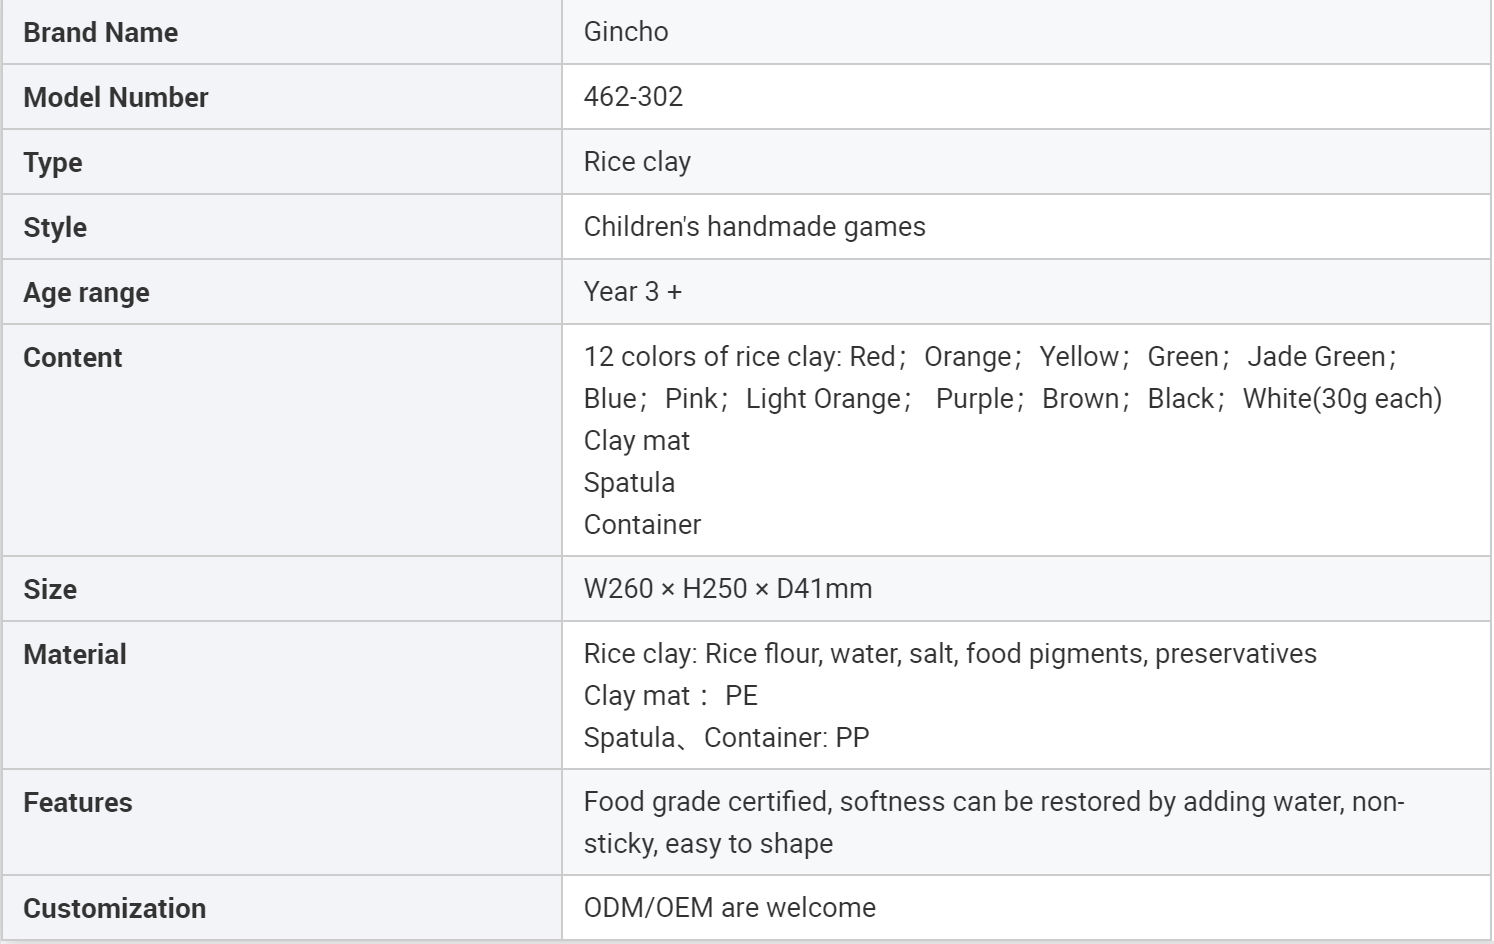1494x944 pixels.
Task: Click the Features row label
Action: click(78, 803)
